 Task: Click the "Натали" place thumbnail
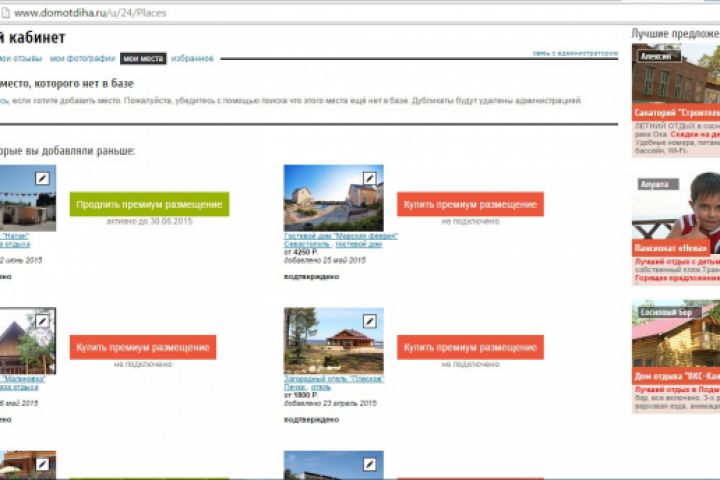28,198
